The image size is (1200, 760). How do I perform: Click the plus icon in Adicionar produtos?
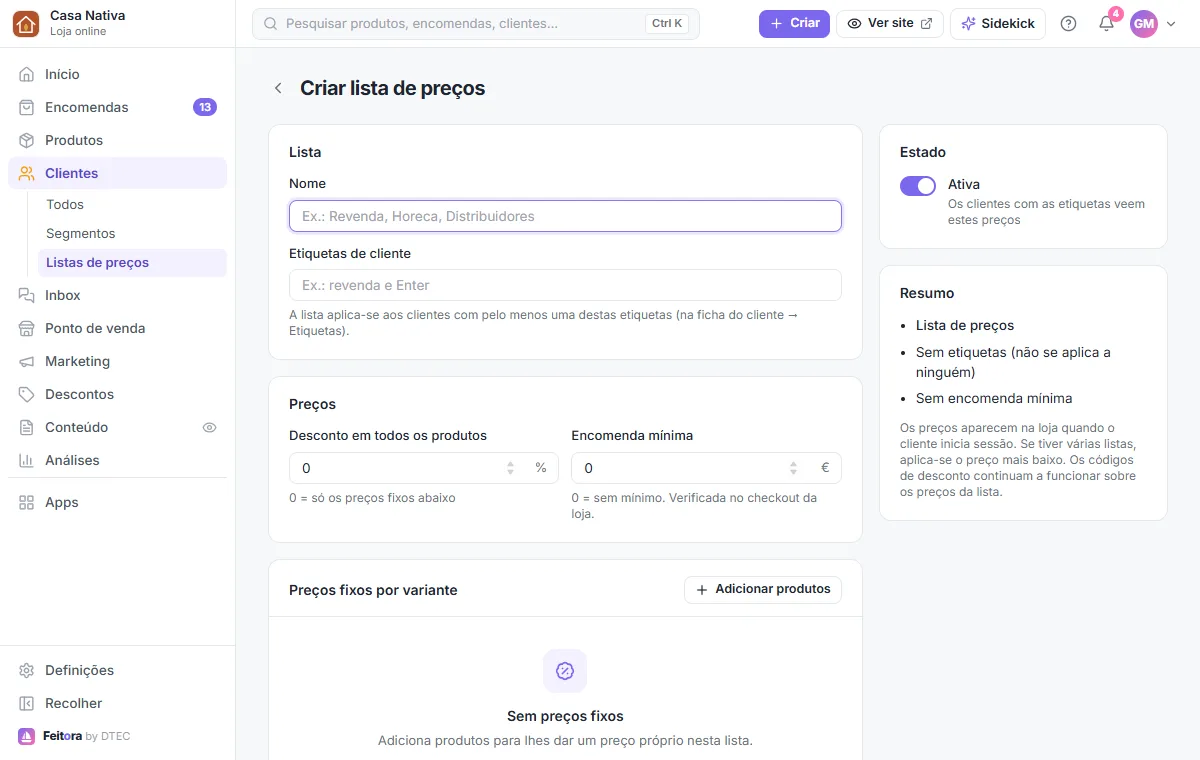pyautogui.click(x=701, y=590)
